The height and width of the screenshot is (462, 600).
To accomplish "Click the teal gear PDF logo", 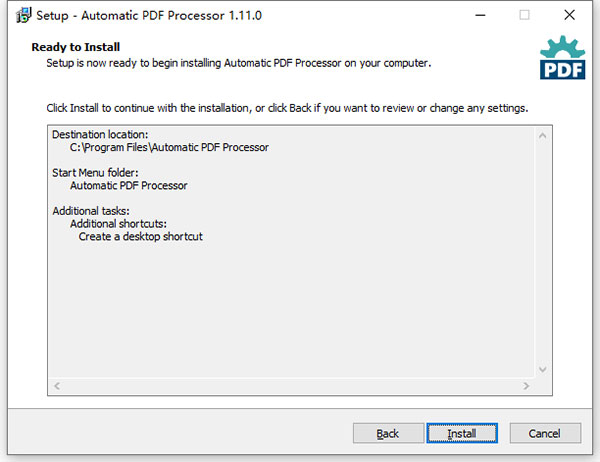I will [562, 57].
